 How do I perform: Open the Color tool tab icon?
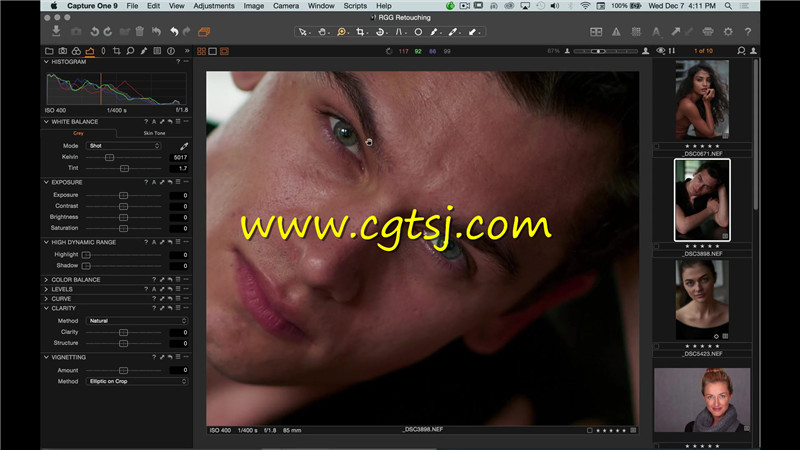tap(76, 51)
